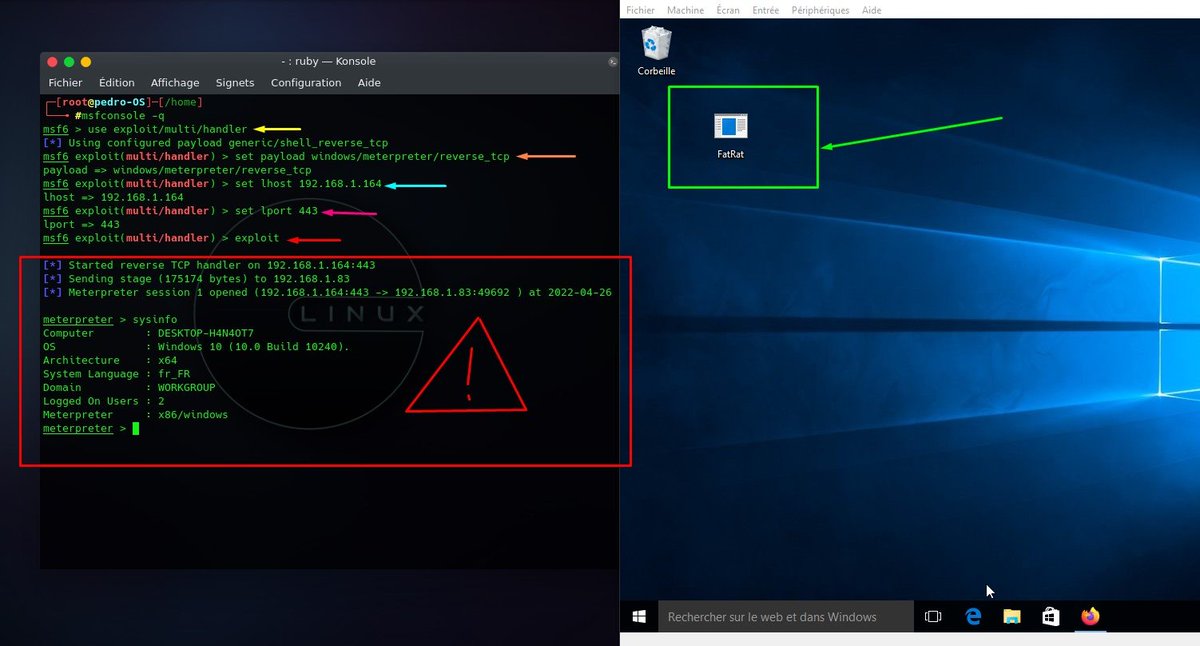Click the Architecture value 'x64'
The image size is (1200, 646).
tap(167, 360)
